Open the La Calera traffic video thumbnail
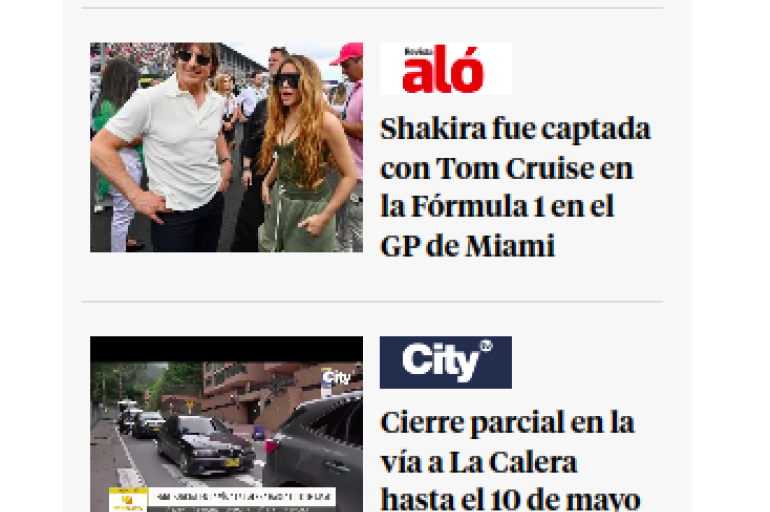Viewport: 770px width, 512px height. point(226,424)
